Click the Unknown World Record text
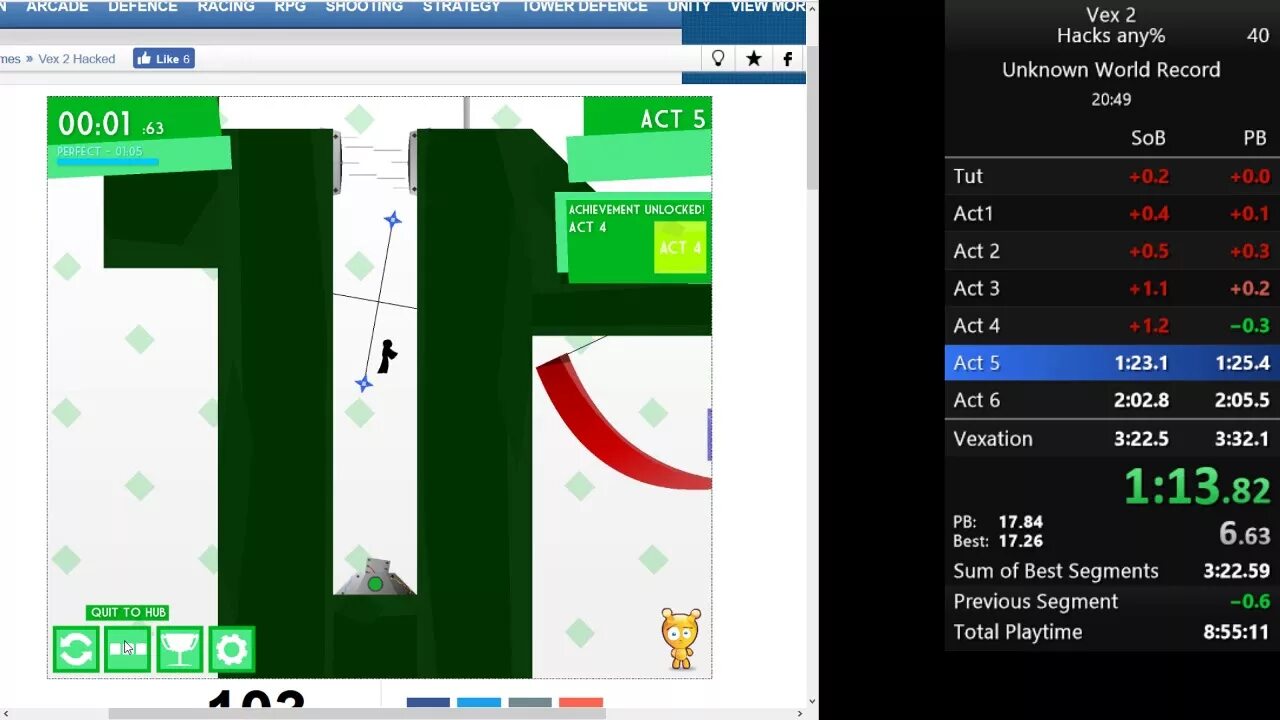This screenshot has width=1280, height=720. pos(1111,70)
